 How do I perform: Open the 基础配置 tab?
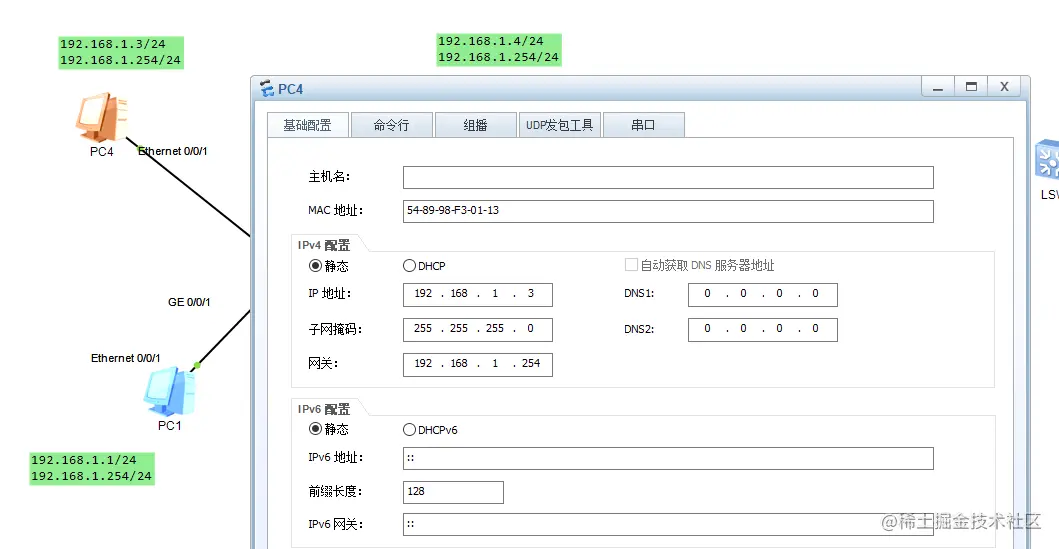[x=308, y=125]
